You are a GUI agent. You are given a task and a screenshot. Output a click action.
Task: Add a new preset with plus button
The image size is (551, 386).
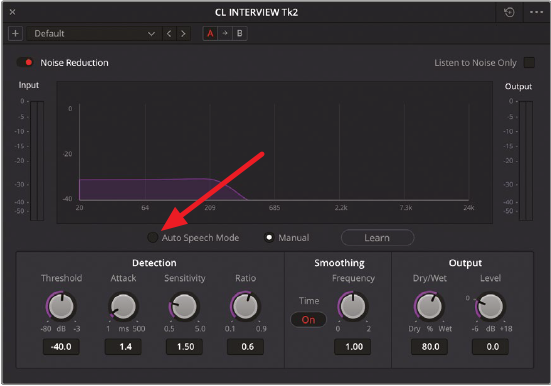coord(15,34)
